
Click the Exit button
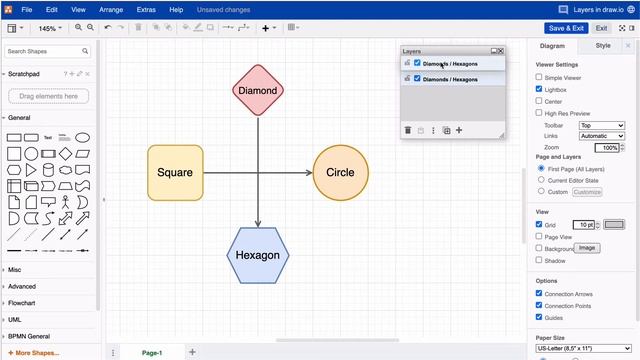[601, 28]
